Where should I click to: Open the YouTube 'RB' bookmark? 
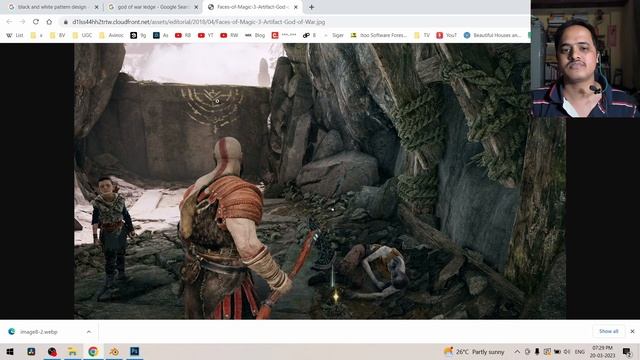[x=183, y=36]
